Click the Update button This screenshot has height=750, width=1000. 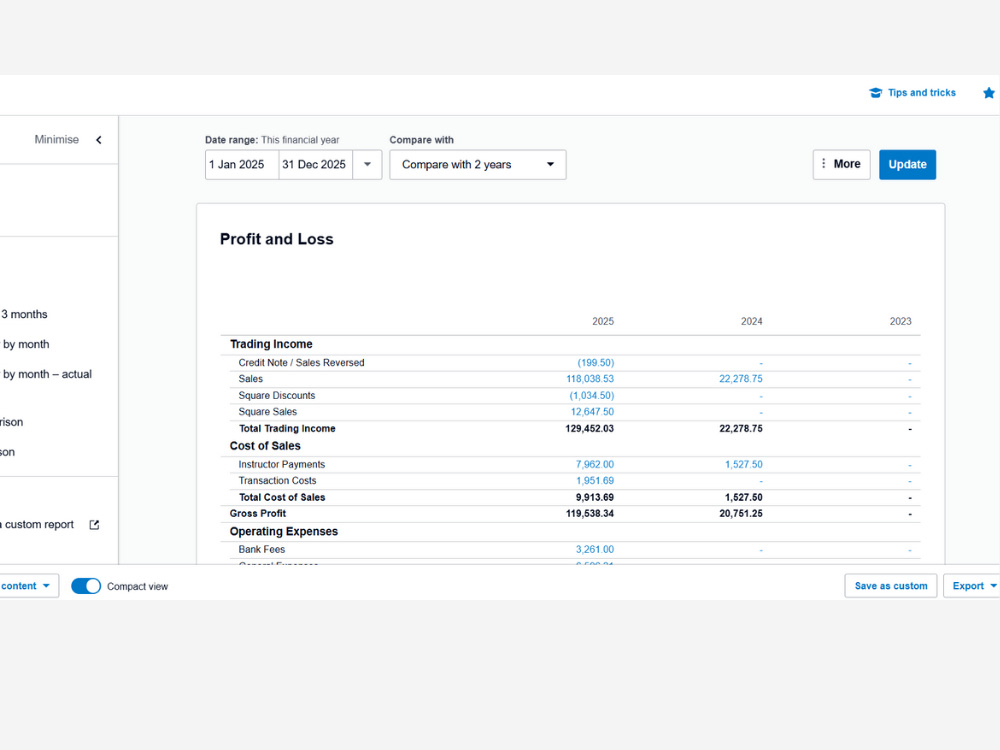pyautogui.click(x=907, y=165)
